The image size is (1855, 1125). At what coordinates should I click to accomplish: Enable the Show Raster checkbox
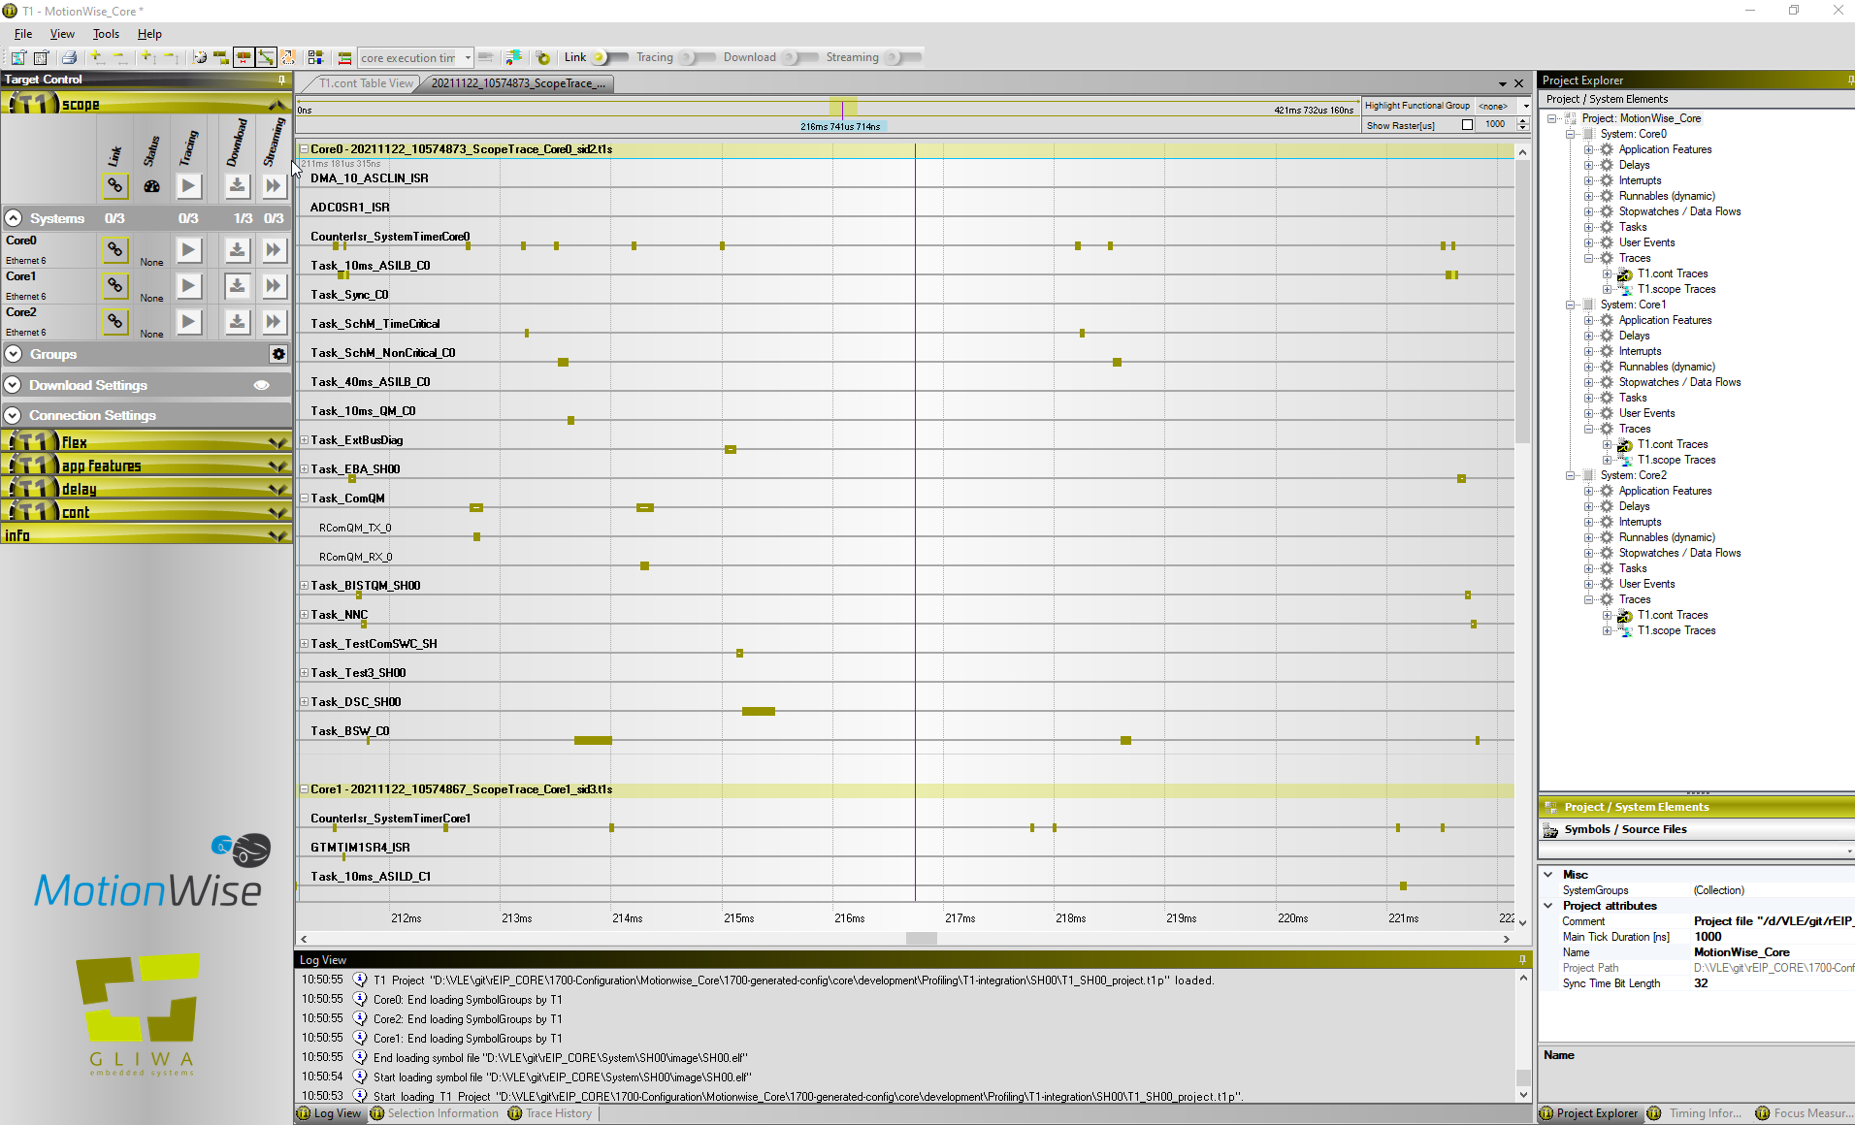pos(1467,125)
